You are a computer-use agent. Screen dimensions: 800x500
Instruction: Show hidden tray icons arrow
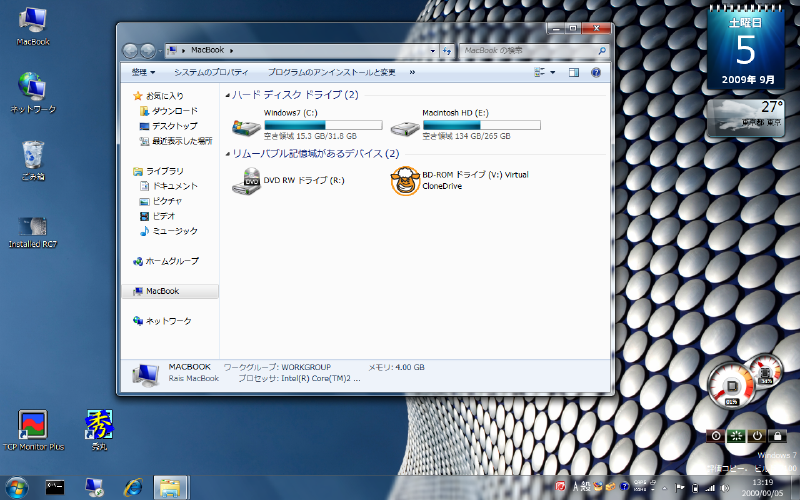pos(664,488)
